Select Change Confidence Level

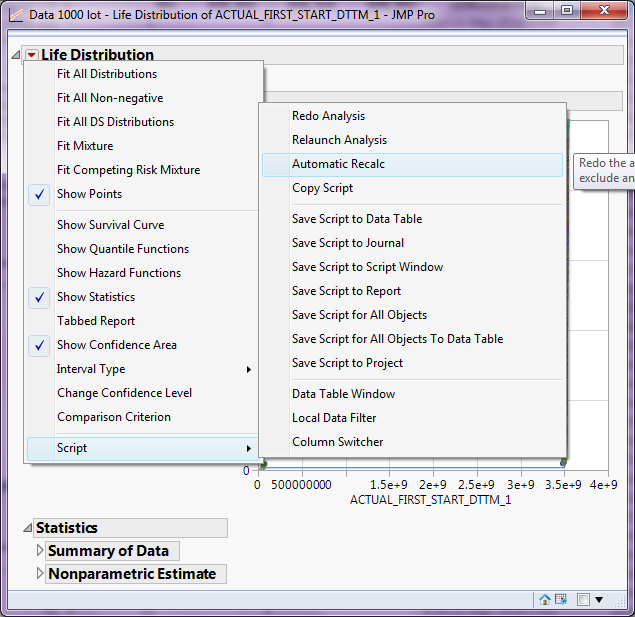[x=124, y=393]
